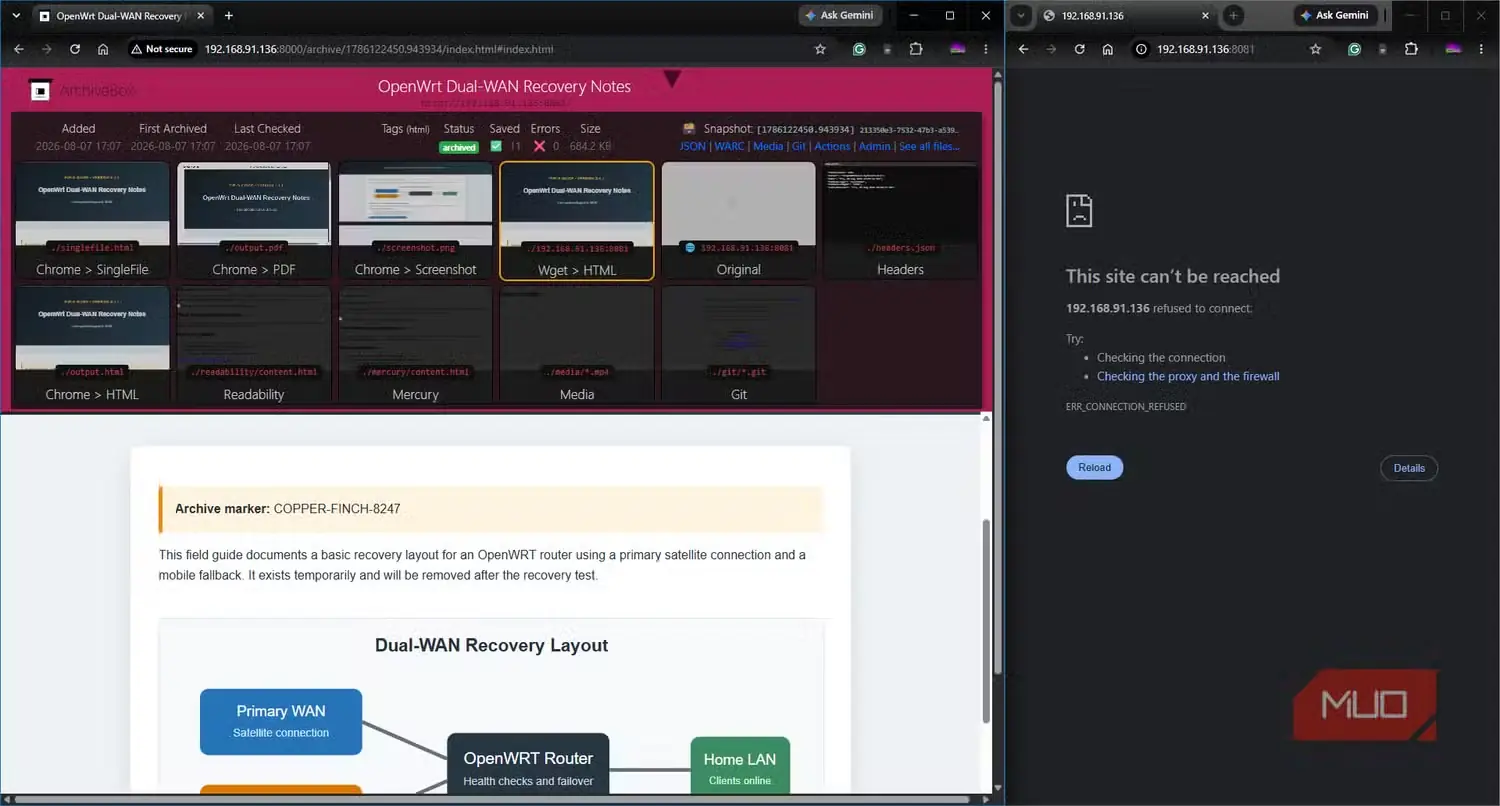Open the Chrome > PDF thumbnail
Viewport: 1500px width, 806px height.
[x=254, y=221]
